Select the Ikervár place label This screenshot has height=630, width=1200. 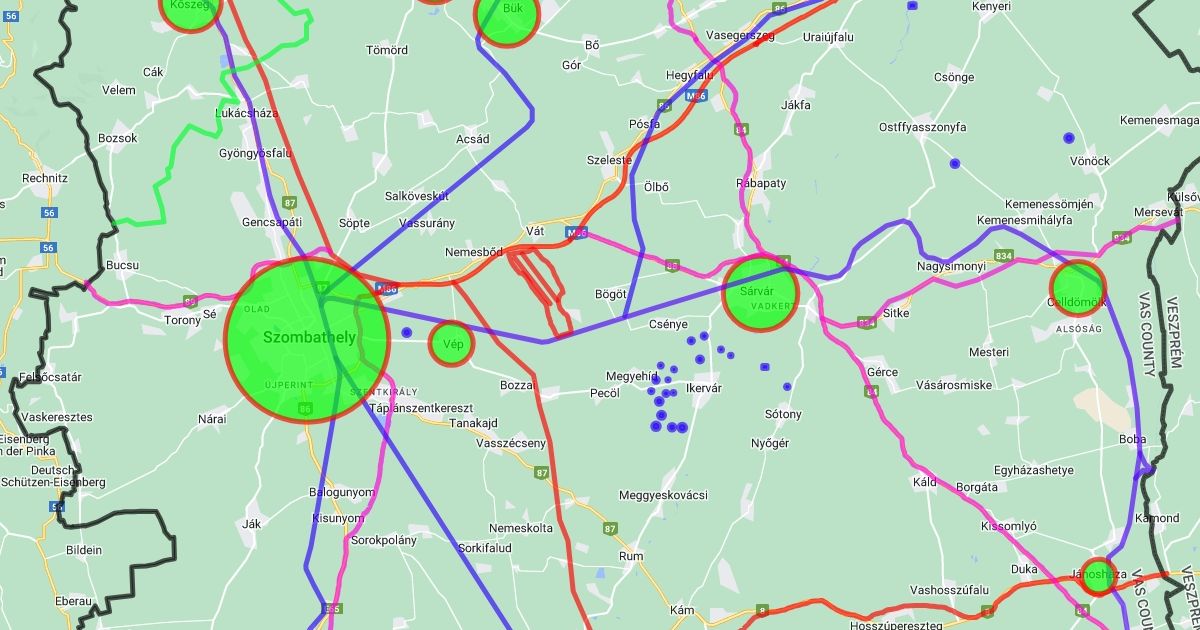pyautogui.click(x=703, y=388)
